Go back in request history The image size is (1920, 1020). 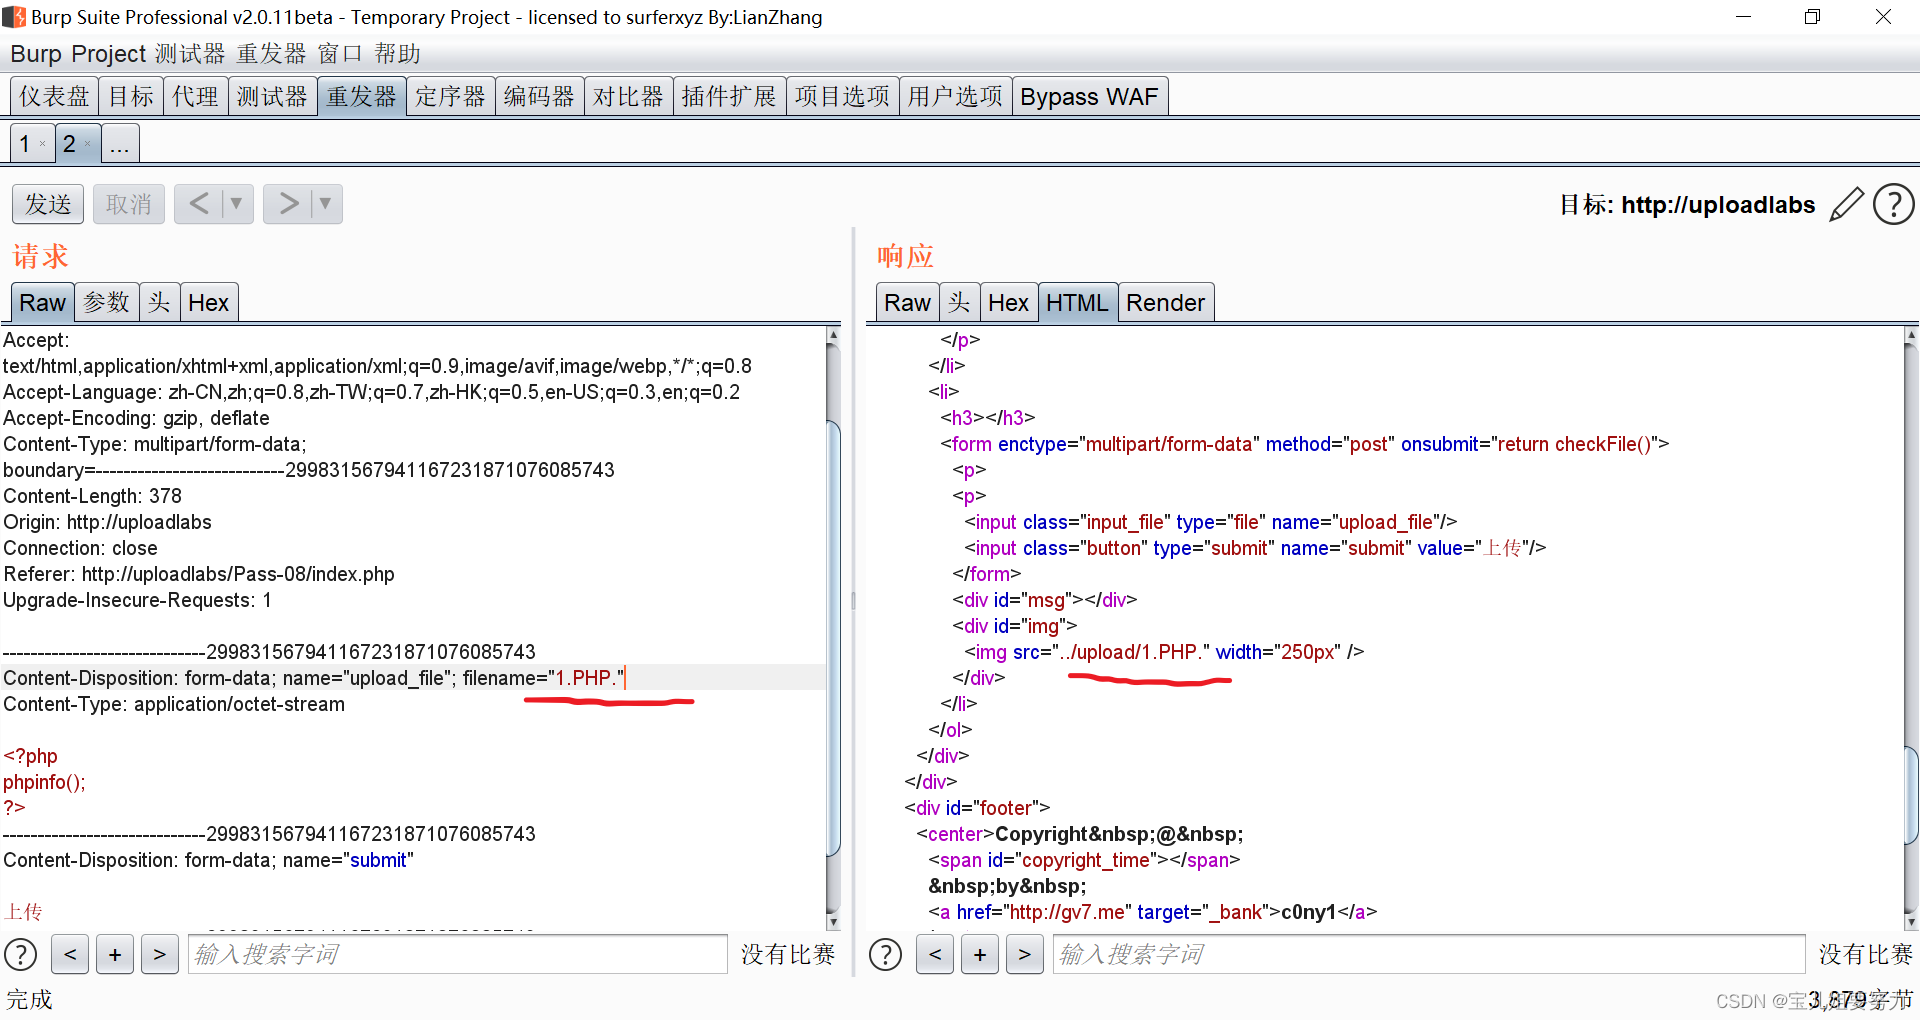[x=199, y=204]
